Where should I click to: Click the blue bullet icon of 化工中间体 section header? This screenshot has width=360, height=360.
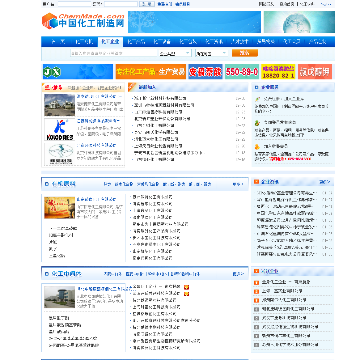tap(47, 274)
